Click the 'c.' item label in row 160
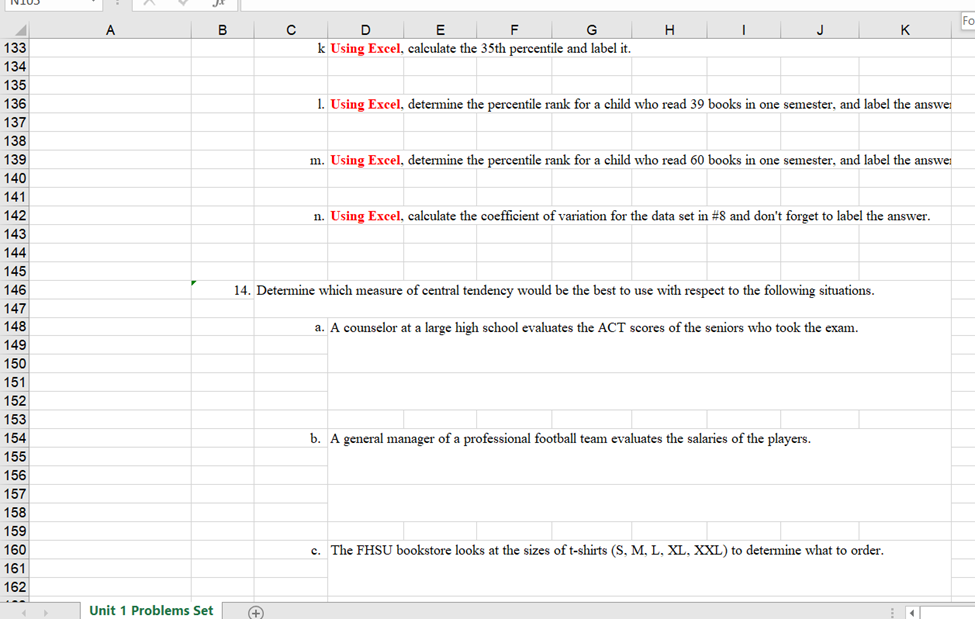The height and width of the screenshot is (619, 975). tap(316, 551)
